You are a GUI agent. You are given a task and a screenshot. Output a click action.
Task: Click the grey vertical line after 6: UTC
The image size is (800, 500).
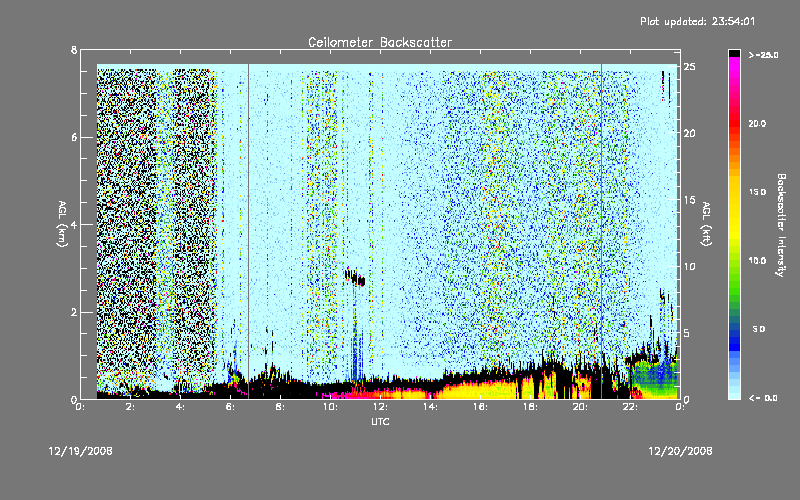click(x=248, y=231)
